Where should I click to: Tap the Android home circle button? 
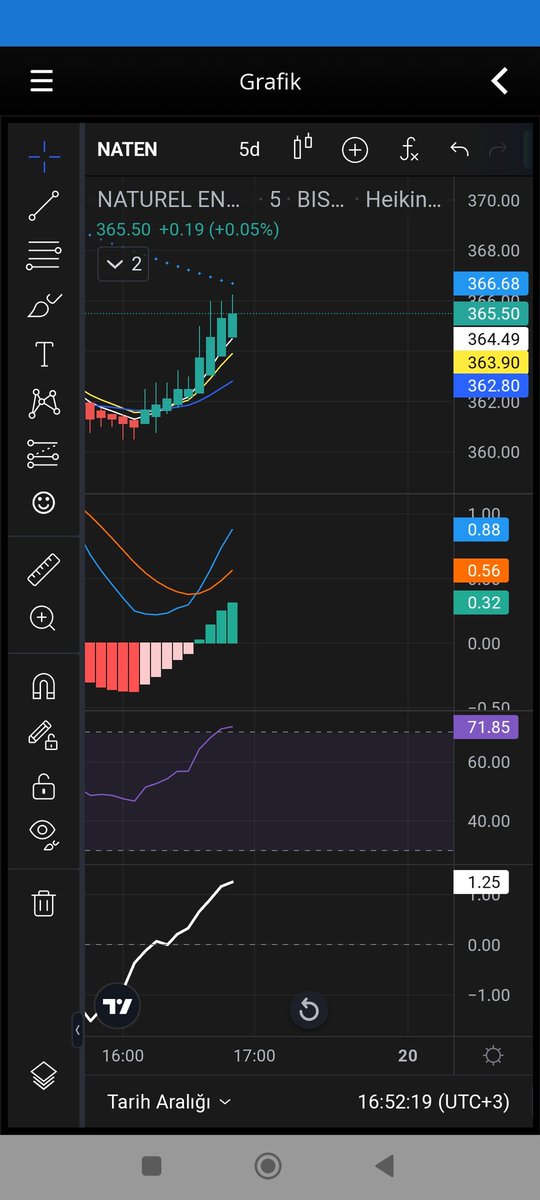pyautogui.click(x=267, y=1165)
